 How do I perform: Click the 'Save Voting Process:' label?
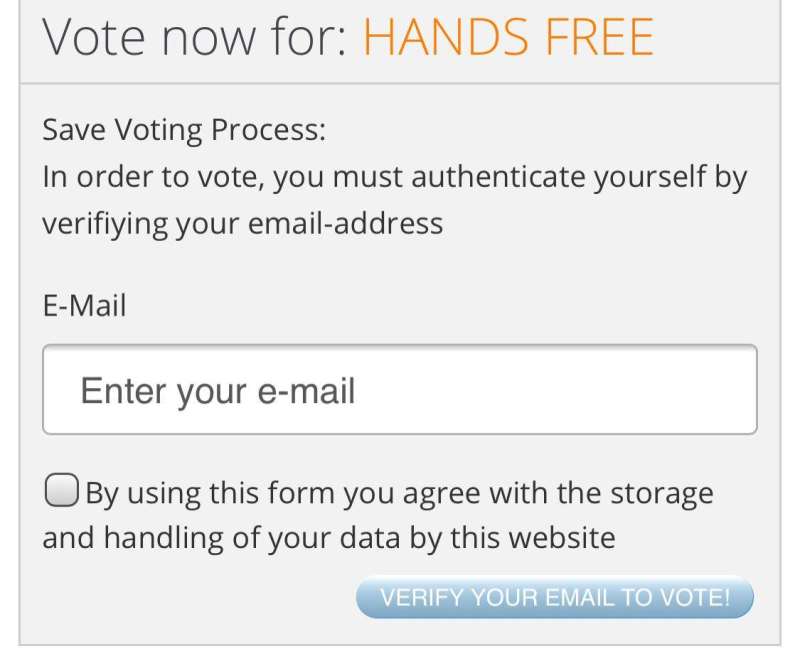[184, 131]
